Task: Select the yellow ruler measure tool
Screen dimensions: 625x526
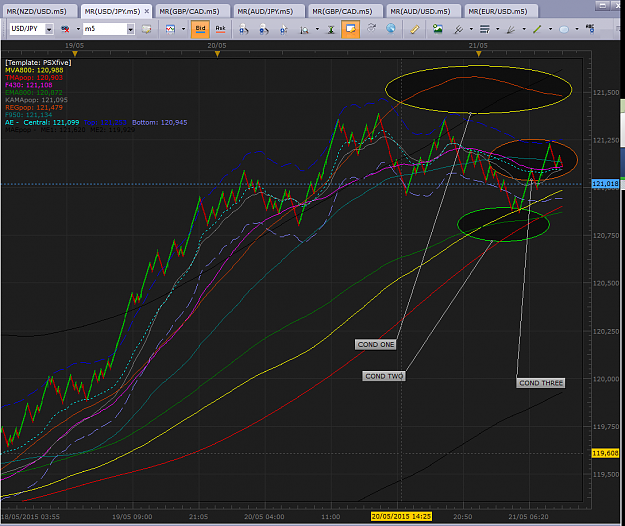Action: click(415, 29)
